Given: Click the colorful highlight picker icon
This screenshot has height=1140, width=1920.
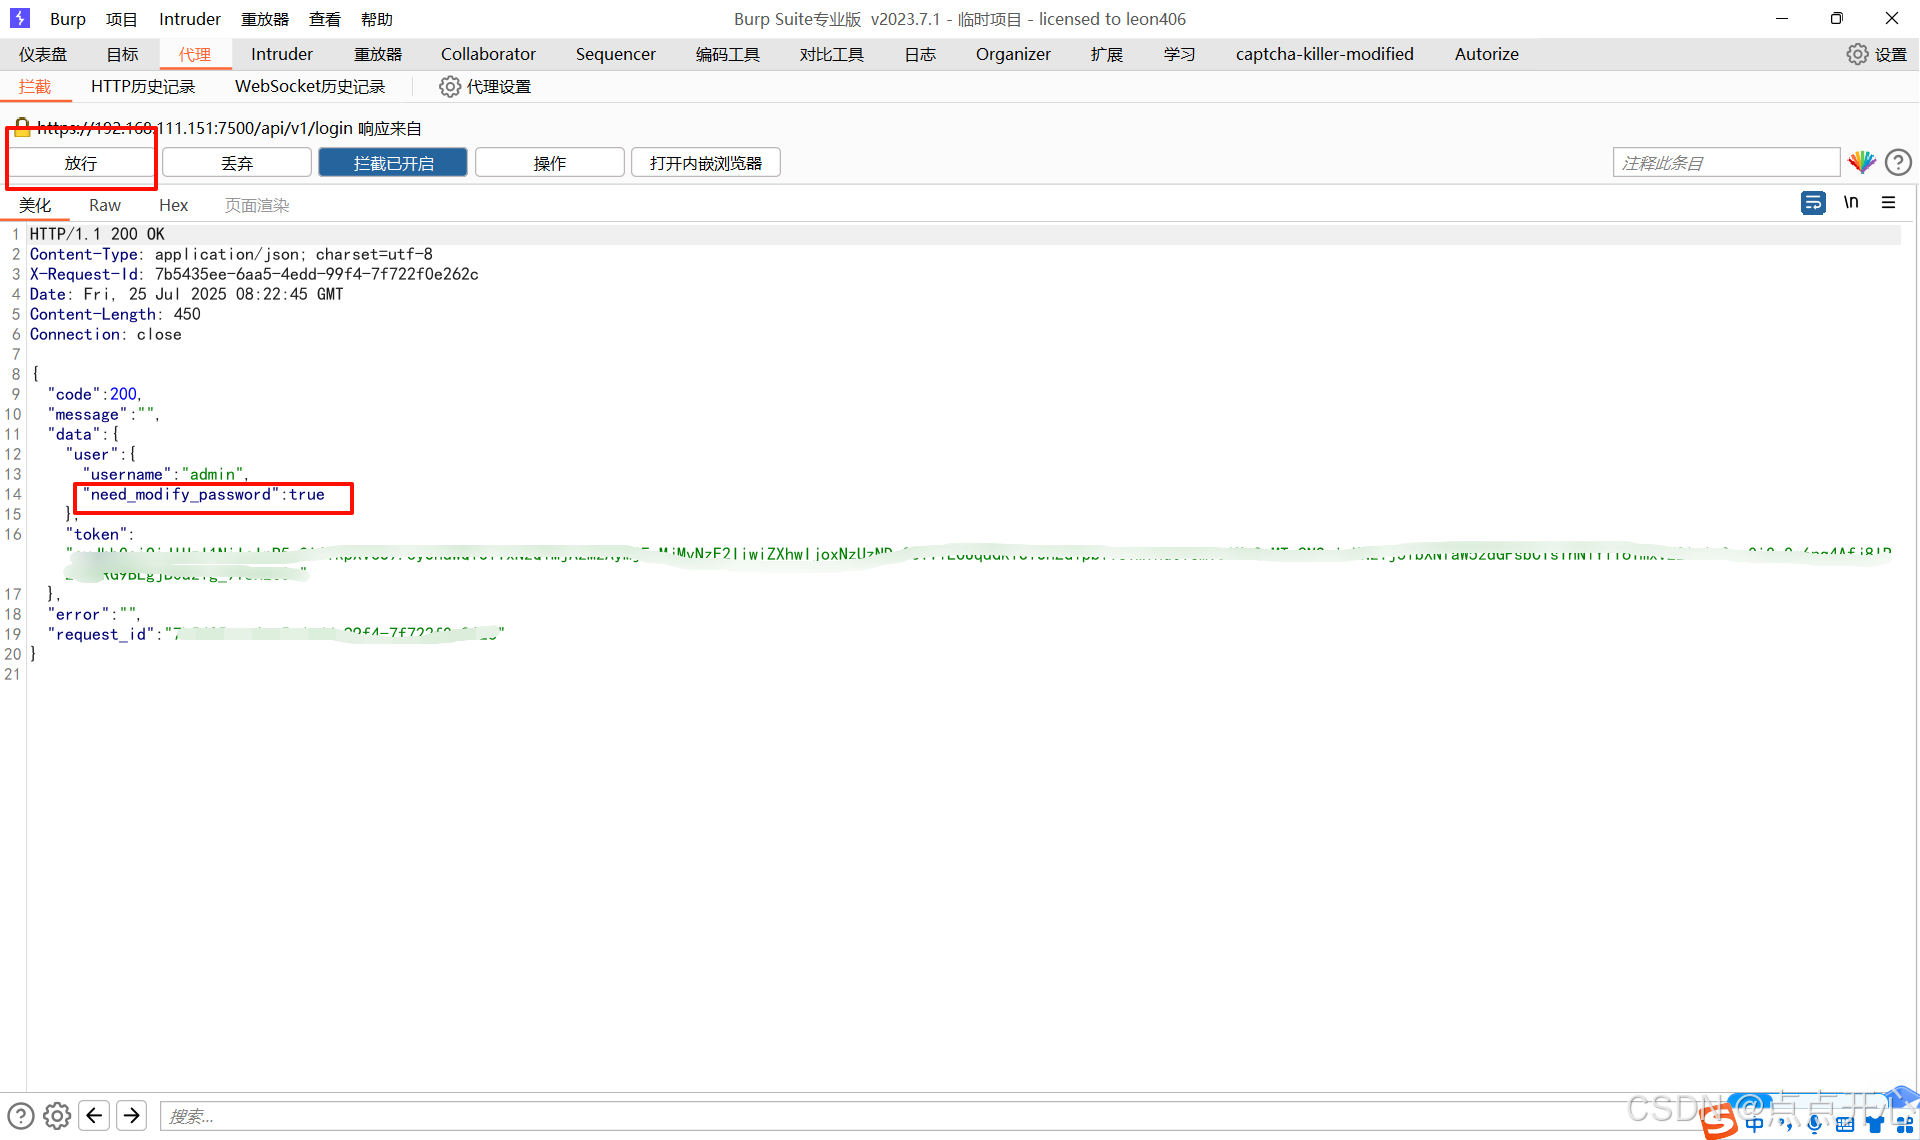Looking at the screenshot, I should 1861,162.
